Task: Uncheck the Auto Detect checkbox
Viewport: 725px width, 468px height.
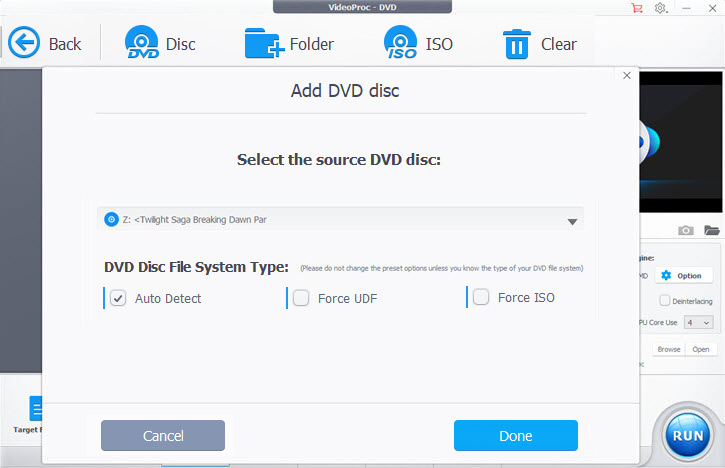Action: [x=118, y=298]
